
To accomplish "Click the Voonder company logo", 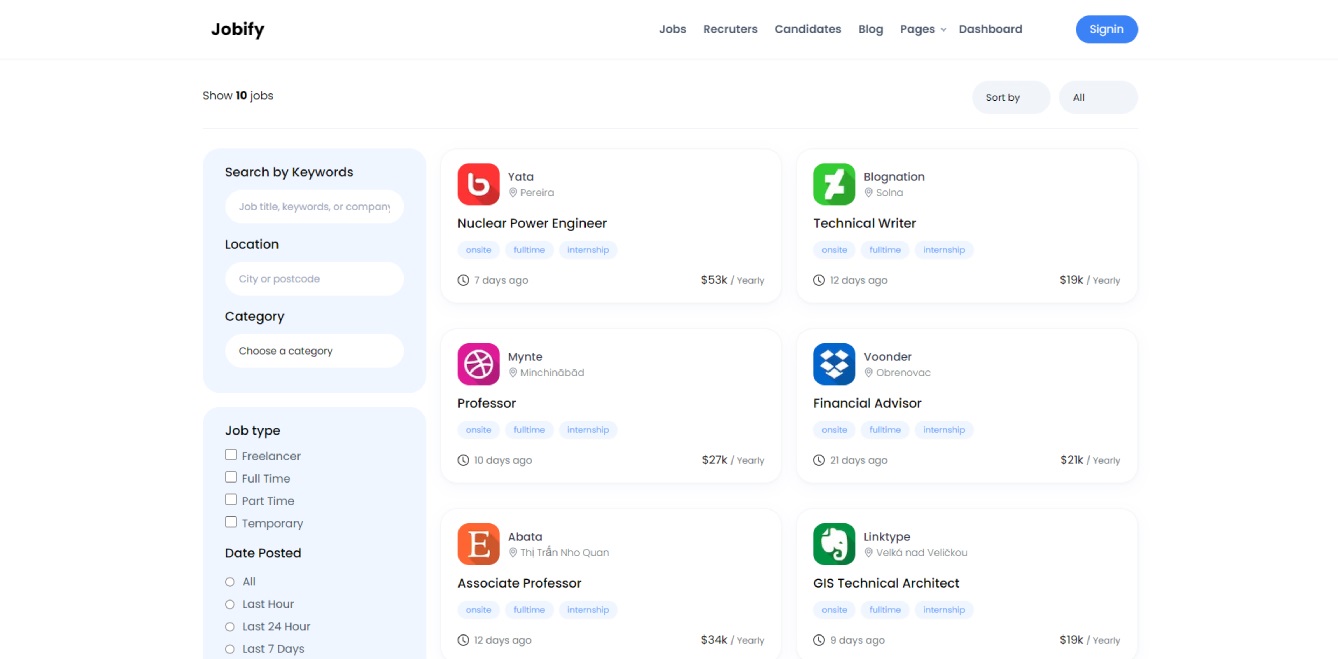I will [834, 364].
